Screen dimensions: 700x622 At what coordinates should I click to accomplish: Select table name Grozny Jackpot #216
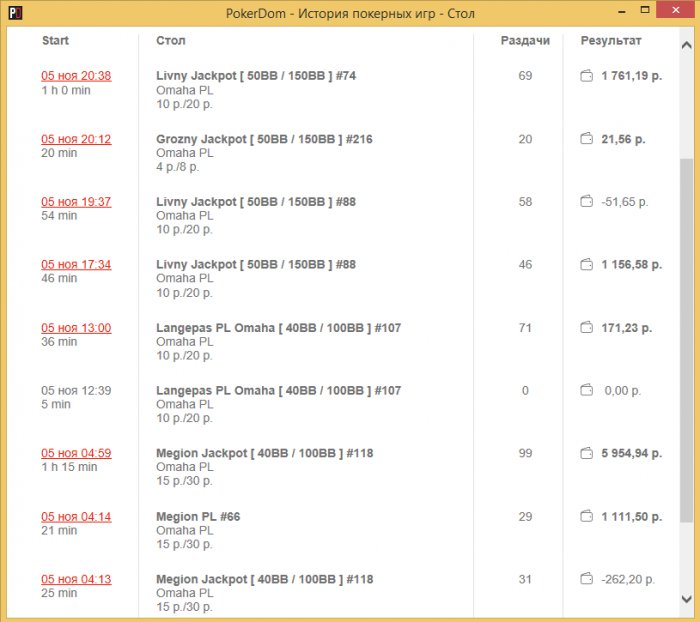pos(264,139)
